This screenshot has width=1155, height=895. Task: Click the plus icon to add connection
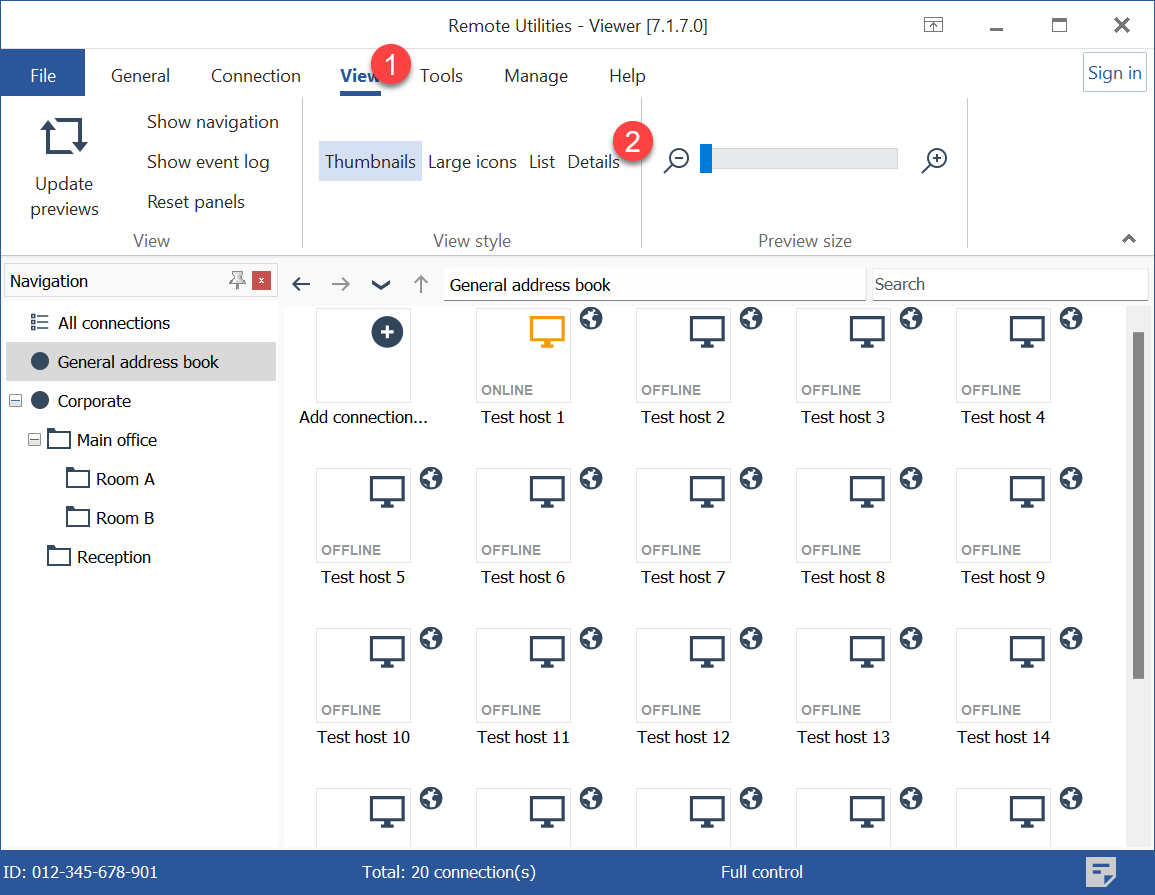click(x=387, y=332)
